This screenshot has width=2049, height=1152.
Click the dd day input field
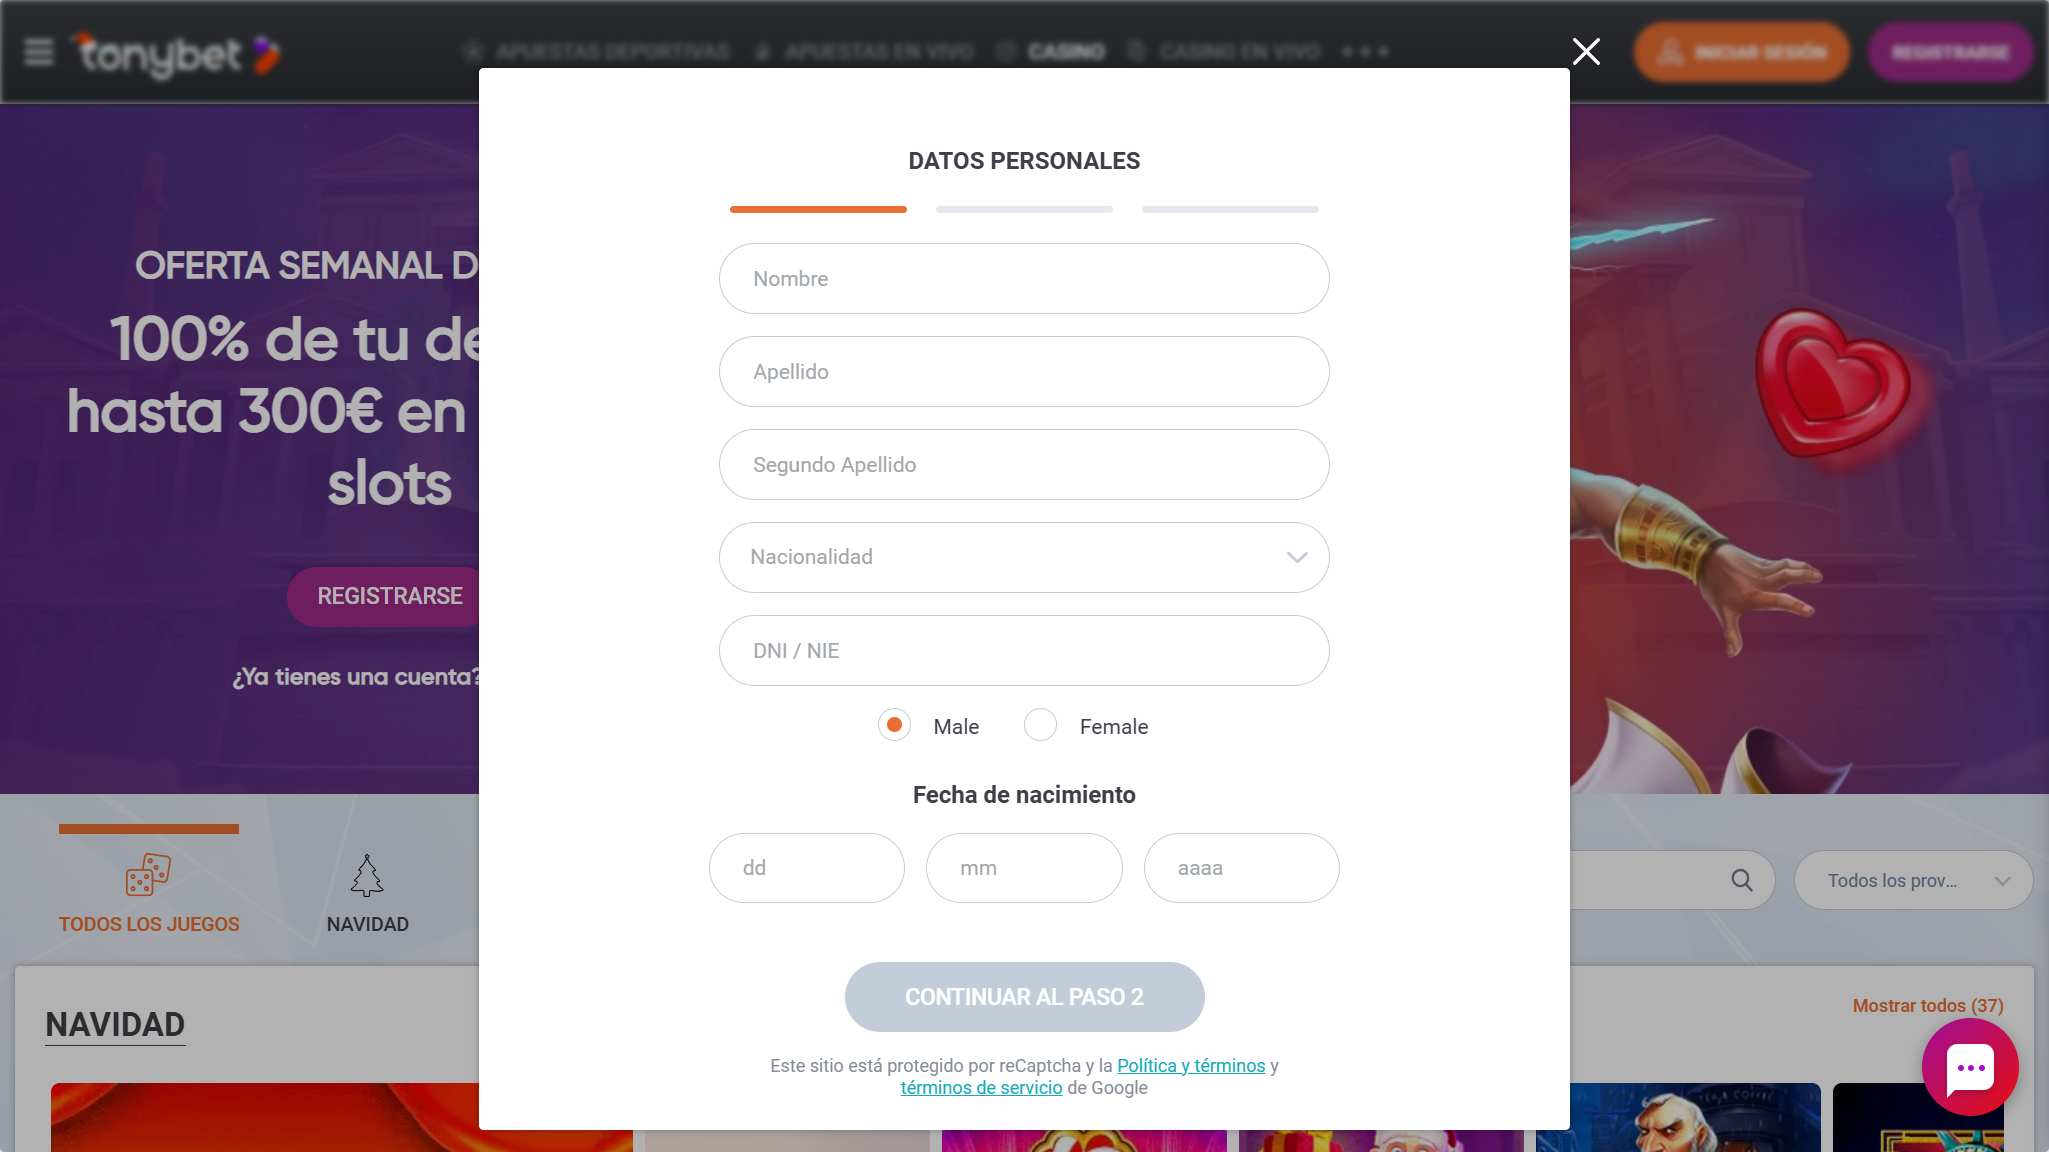click(807, 868)
